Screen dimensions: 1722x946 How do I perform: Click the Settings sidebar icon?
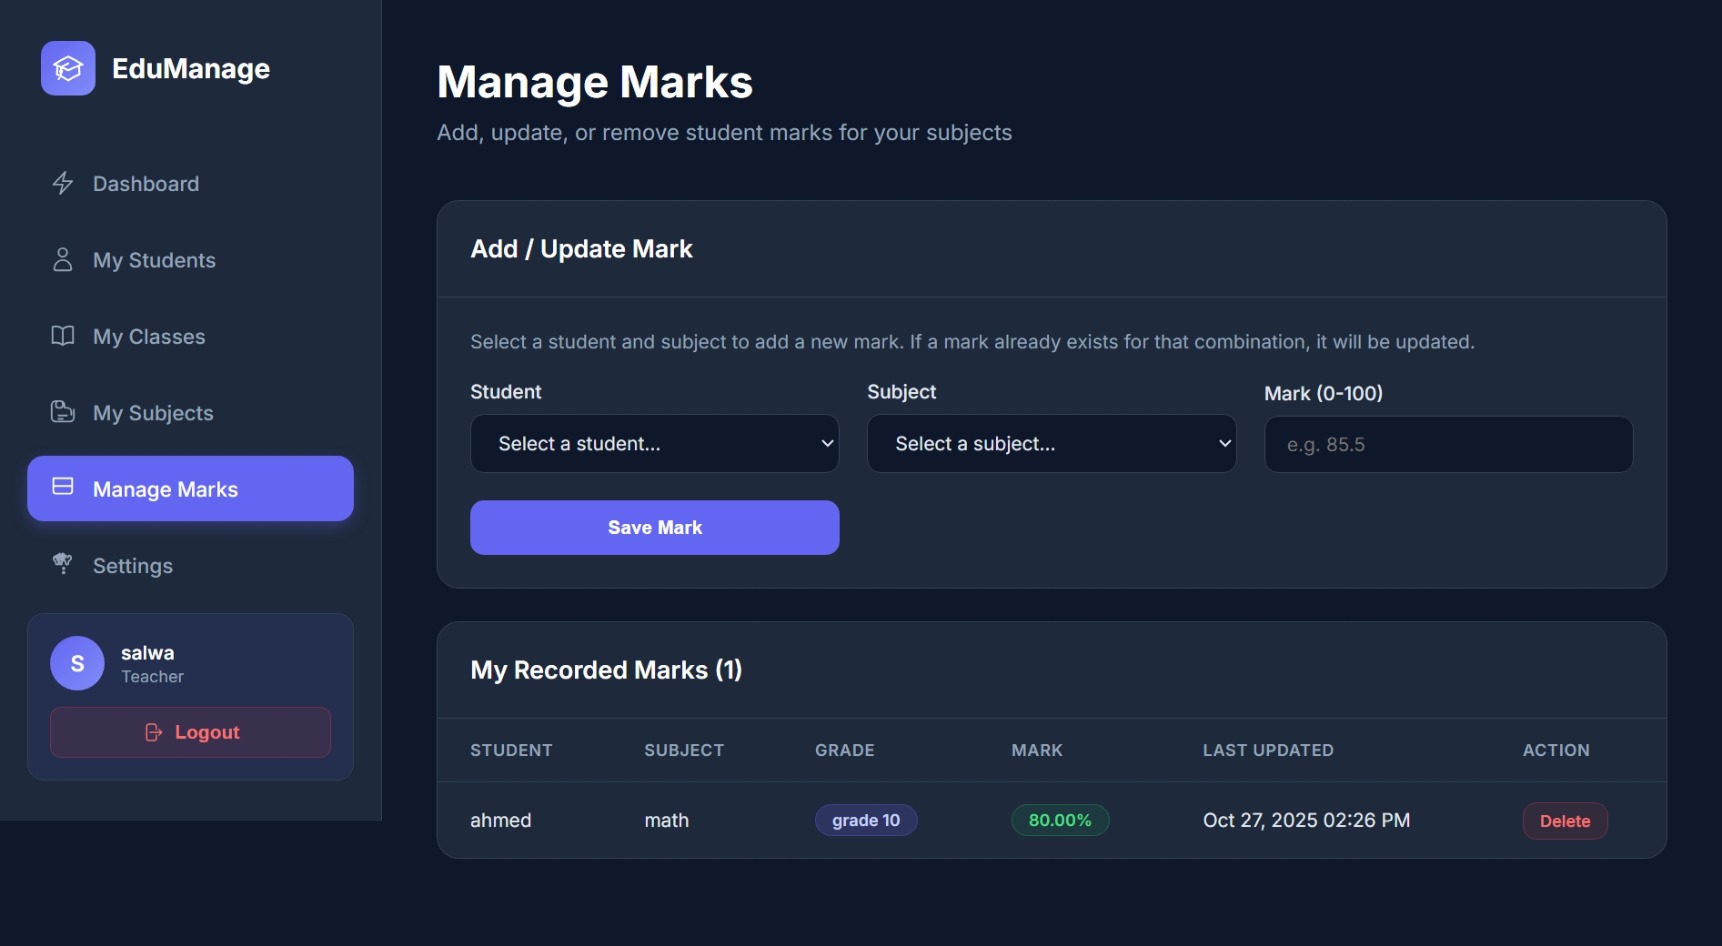click(63, 564)
